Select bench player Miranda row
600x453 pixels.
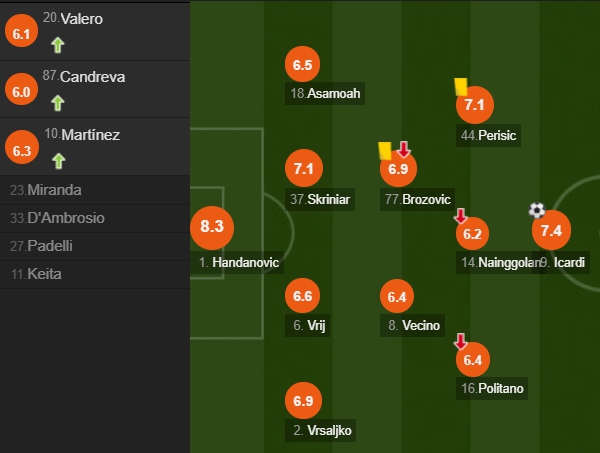pos(95,190)
